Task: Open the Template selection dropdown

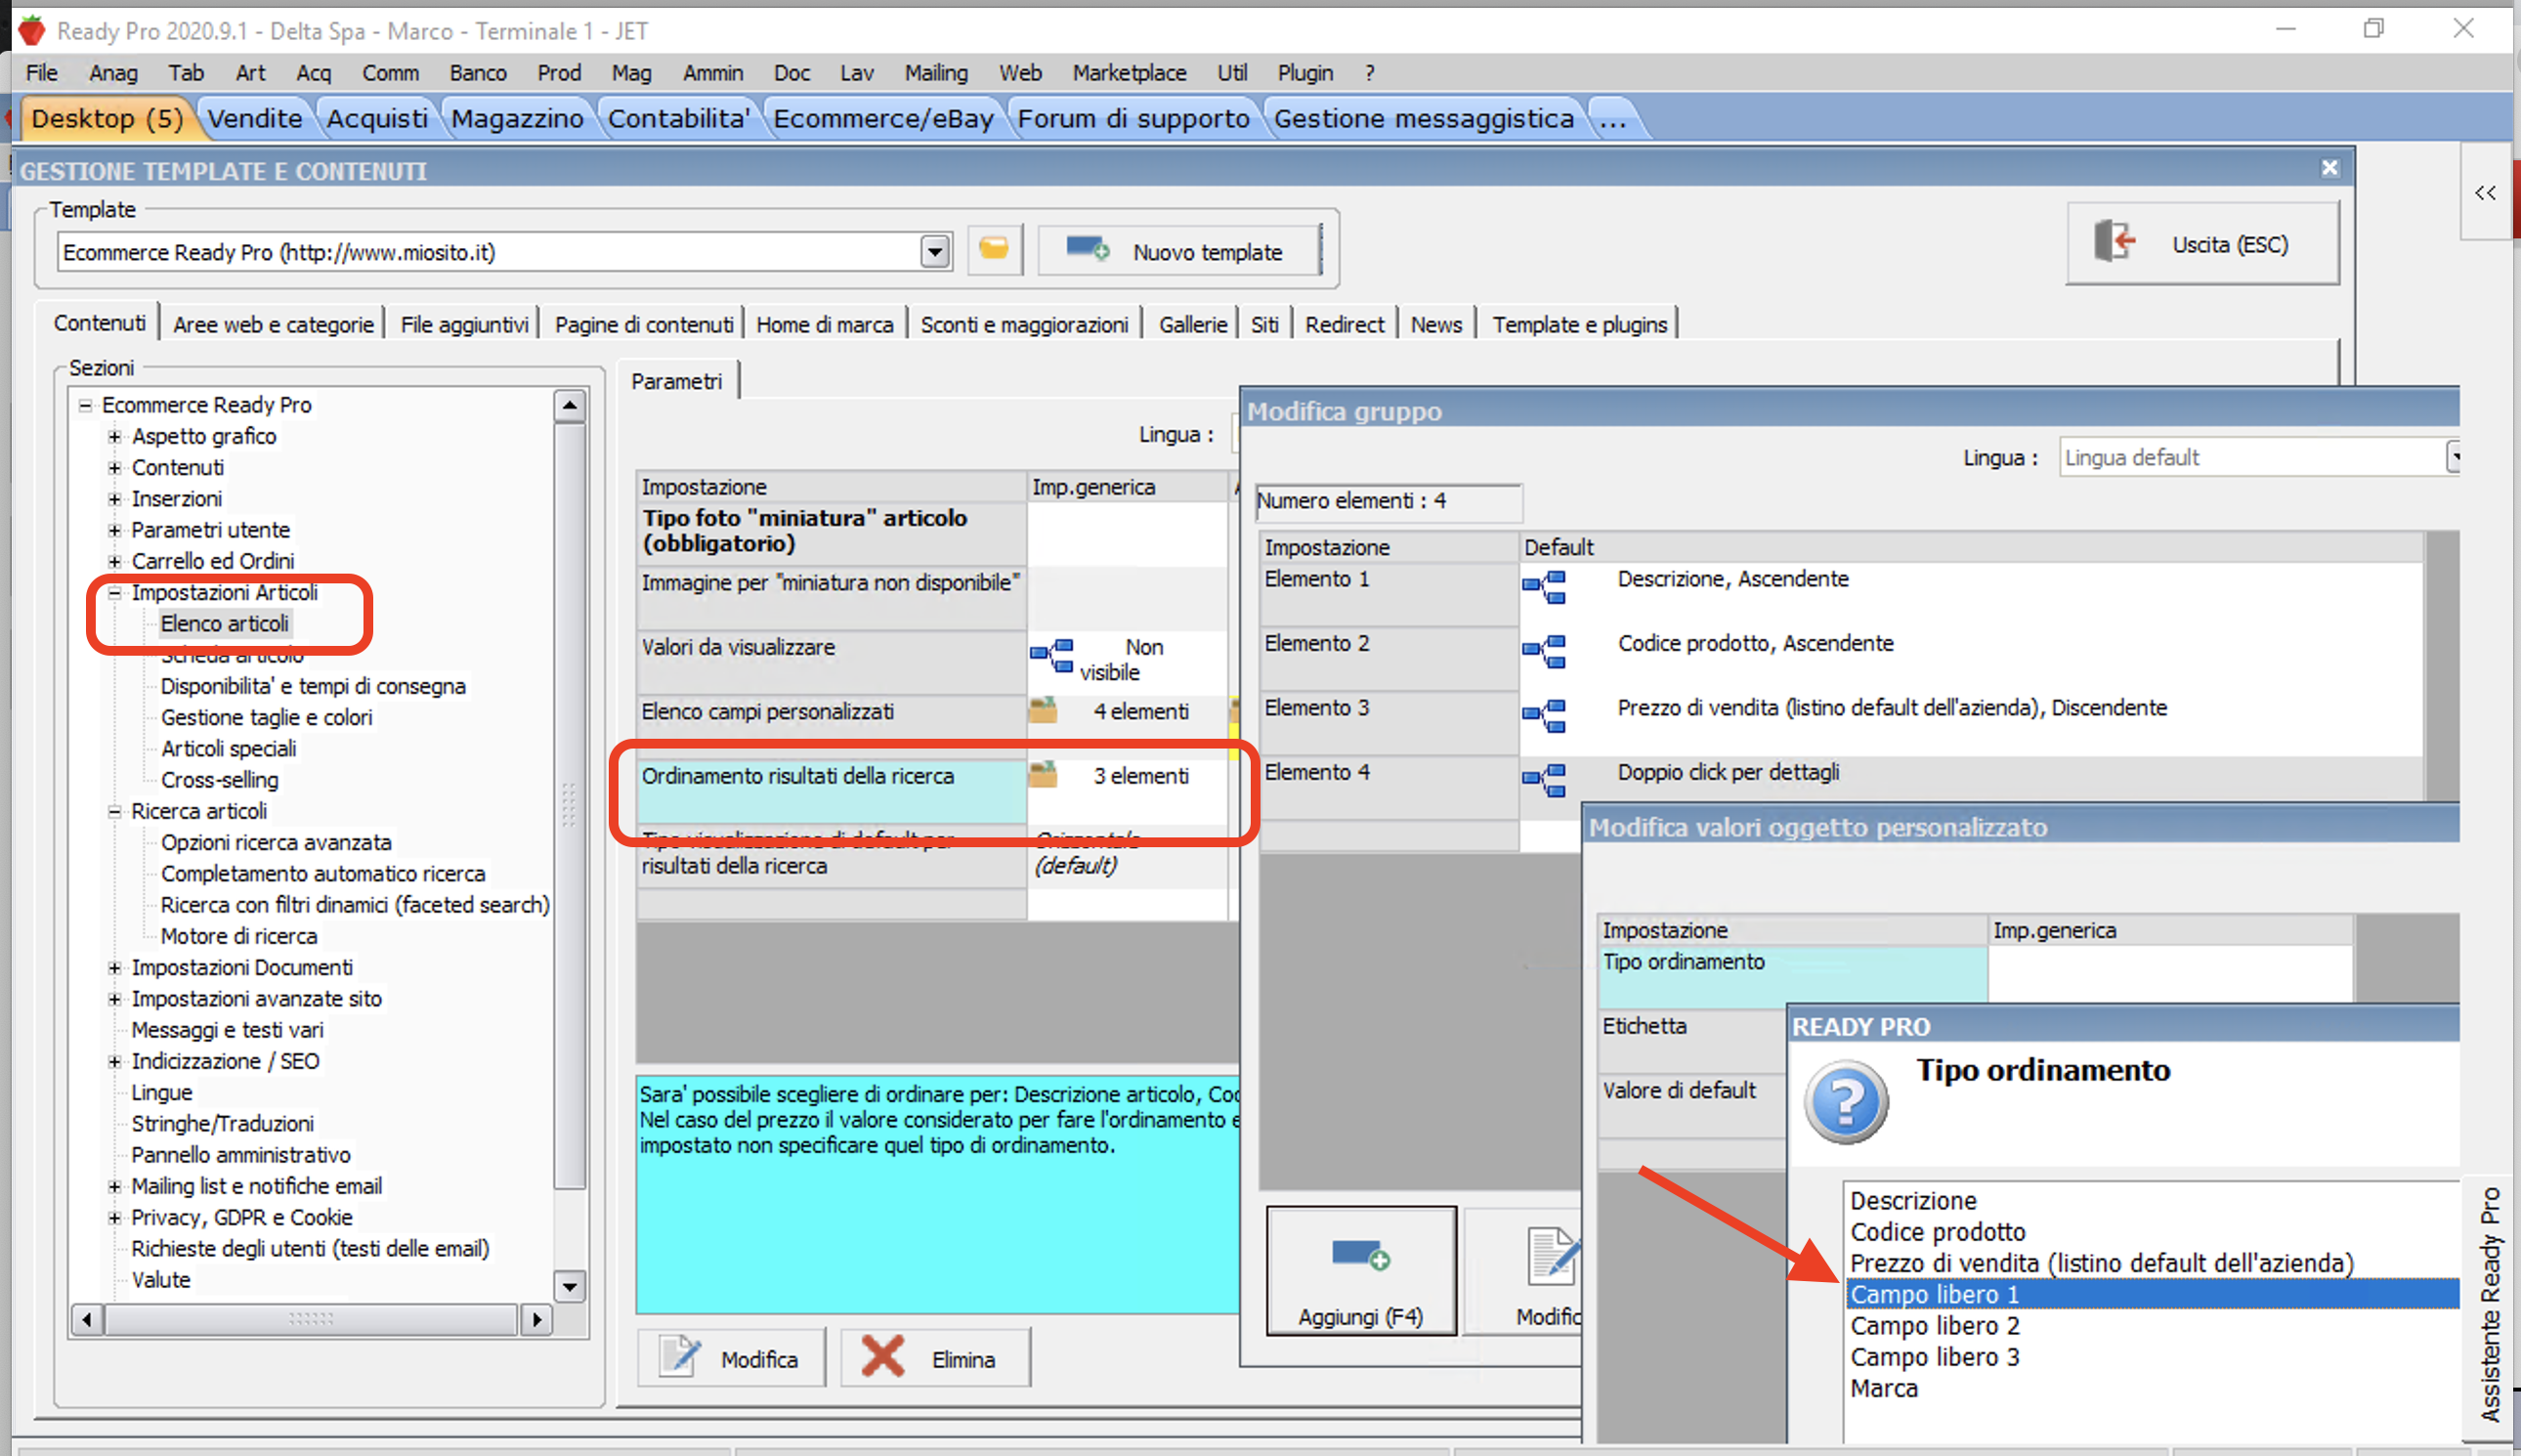Action: pos(934,251)
